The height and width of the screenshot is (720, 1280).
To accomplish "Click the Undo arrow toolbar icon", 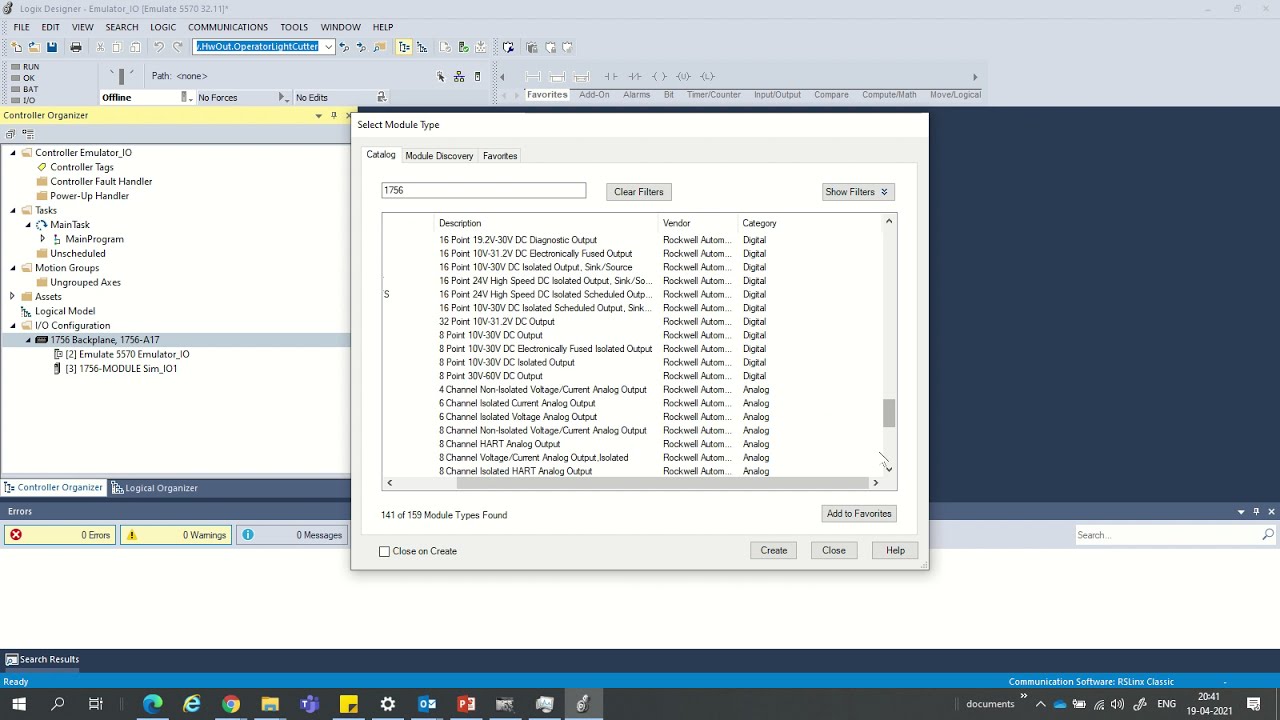I will (x=158, y=47).
